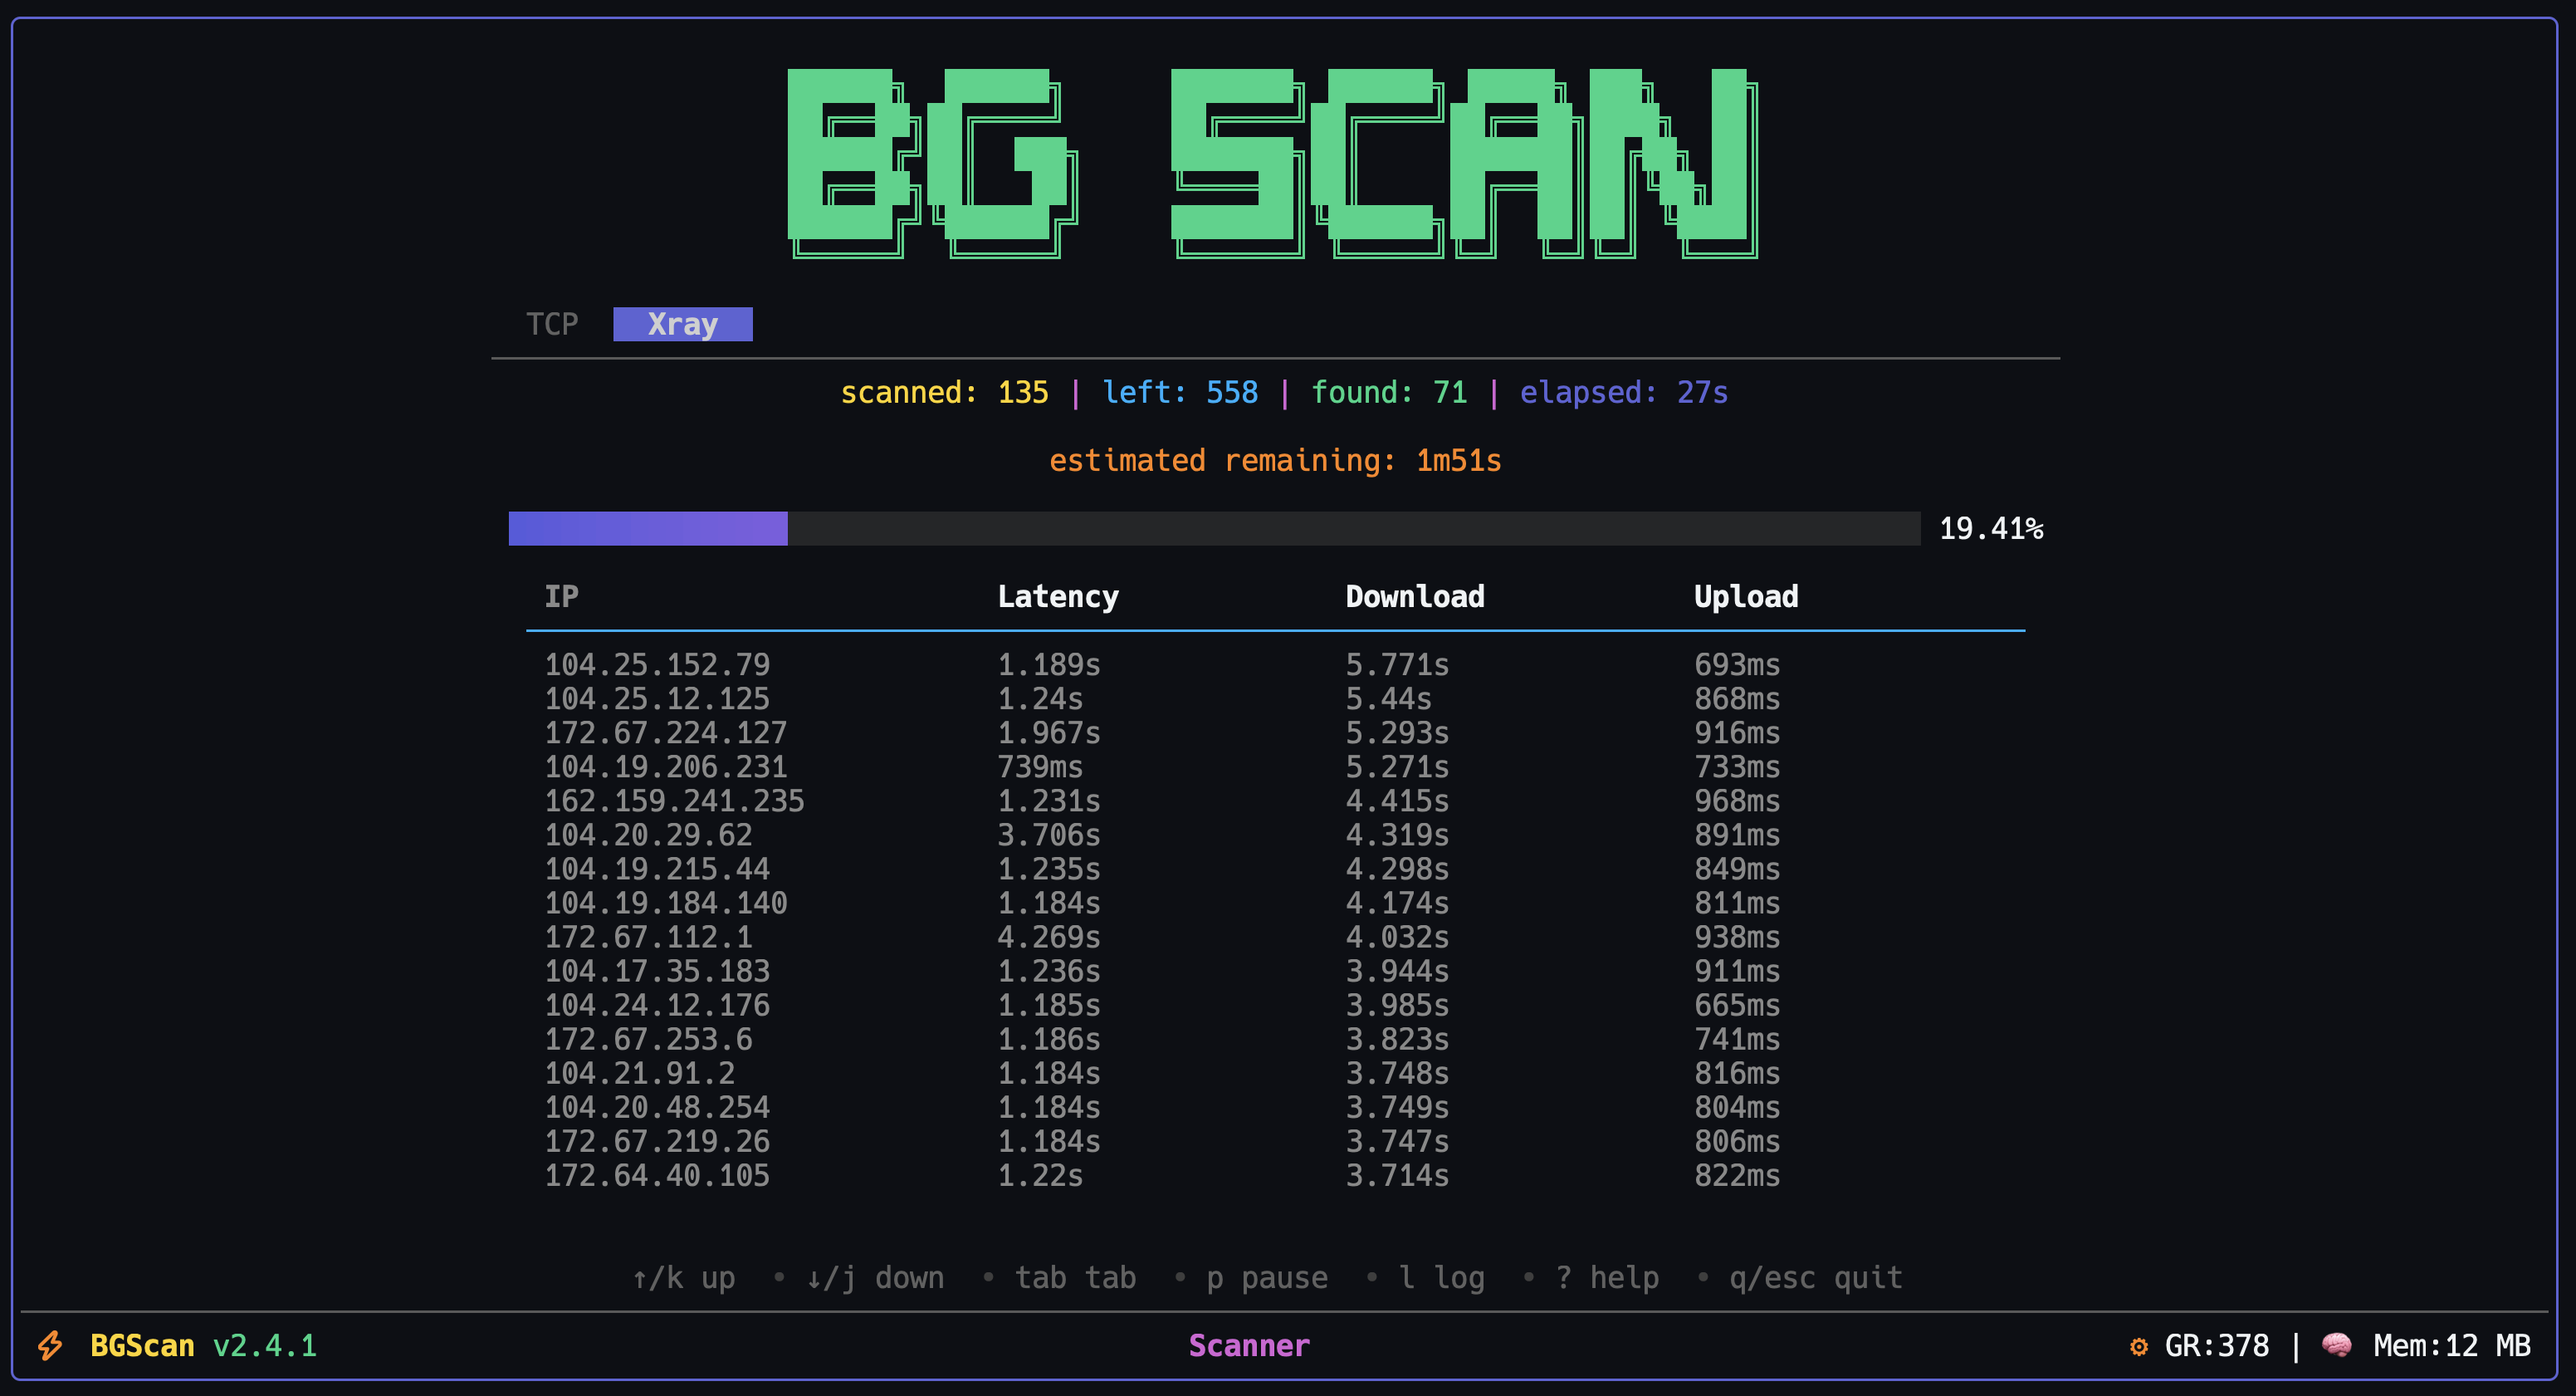Viewport: 2576px width, 1396px height.
Task: Click the ↑/k up key hint
Action: (684, 1277)
